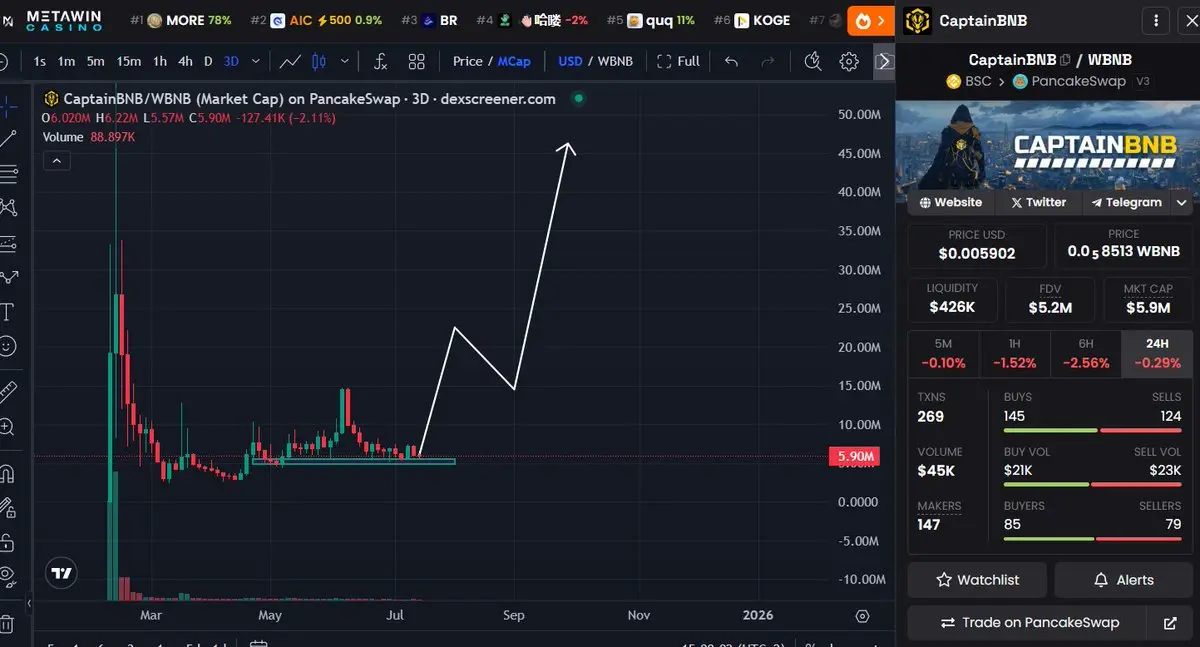Open the multi-chart layout grid

pos(417,61)
